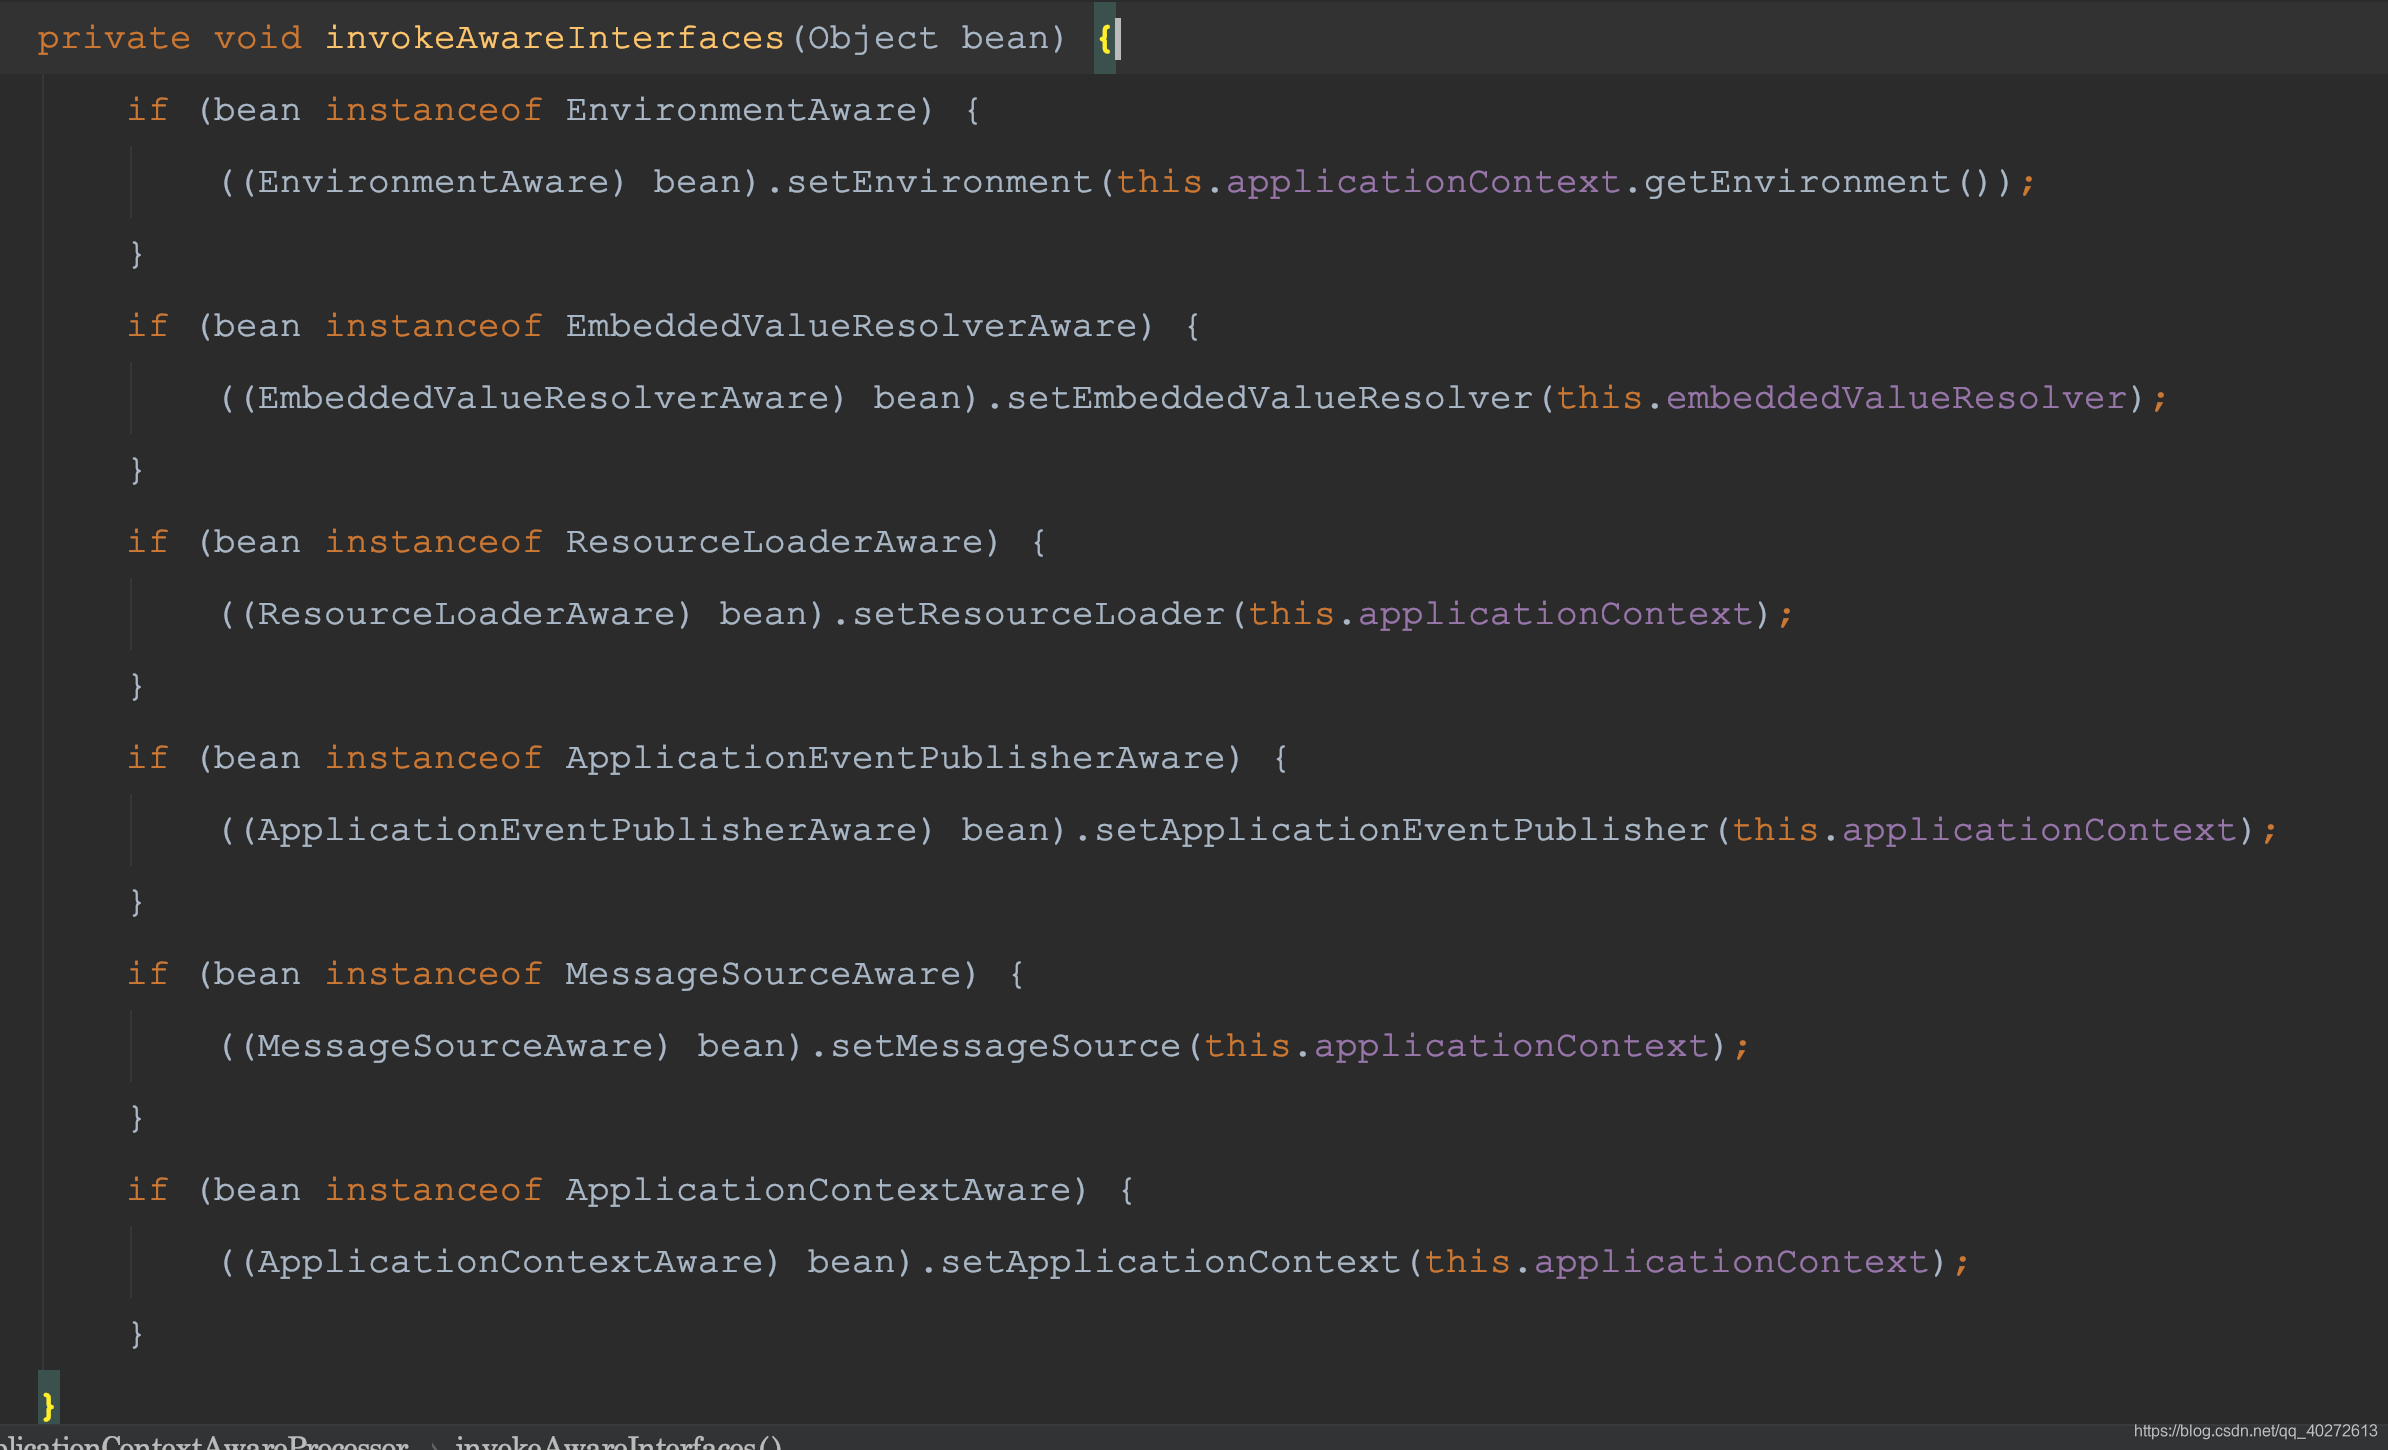Click the setEnvironment method call

pyautogui.click(x=939, y=182)
